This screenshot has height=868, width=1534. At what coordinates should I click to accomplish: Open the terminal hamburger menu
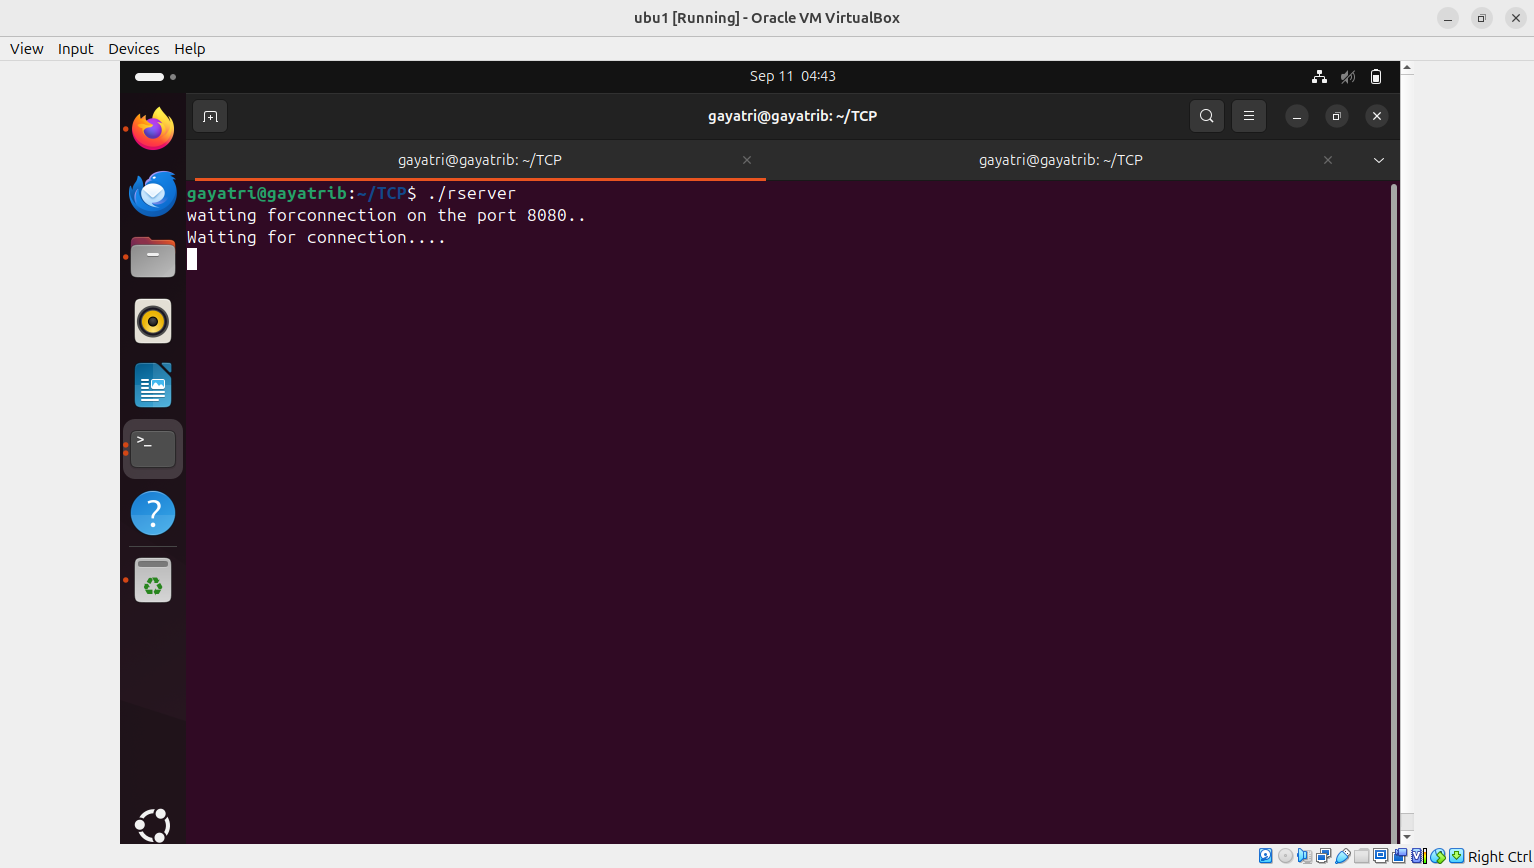click(1249, 117)
